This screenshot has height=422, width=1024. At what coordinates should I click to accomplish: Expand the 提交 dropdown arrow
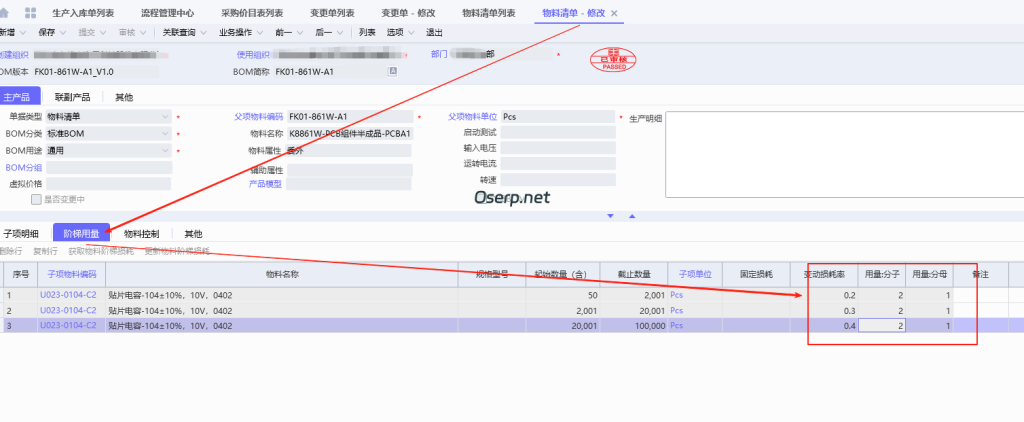(x=103, y=33)
